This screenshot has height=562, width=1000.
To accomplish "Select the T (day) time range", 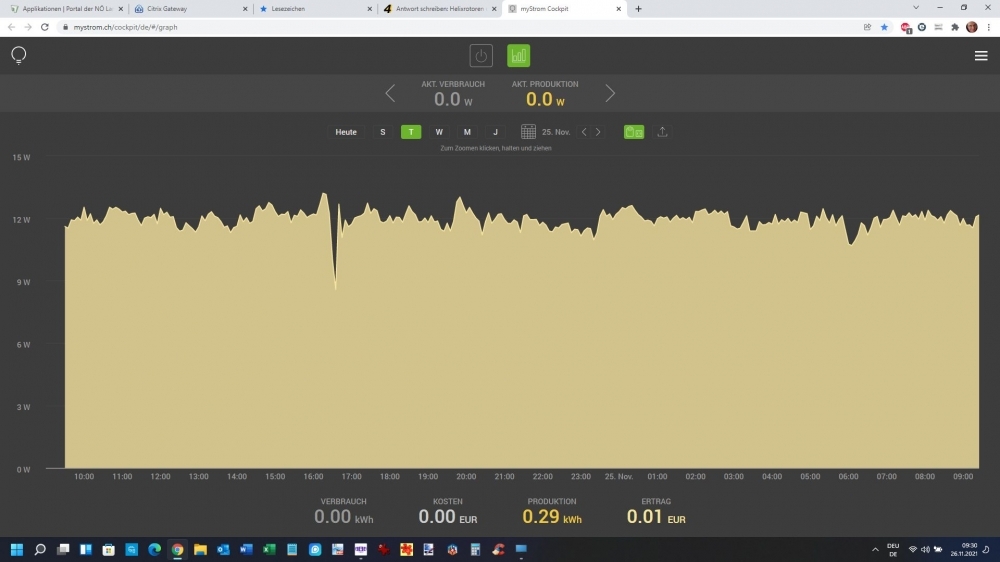I will pos(411,132).
